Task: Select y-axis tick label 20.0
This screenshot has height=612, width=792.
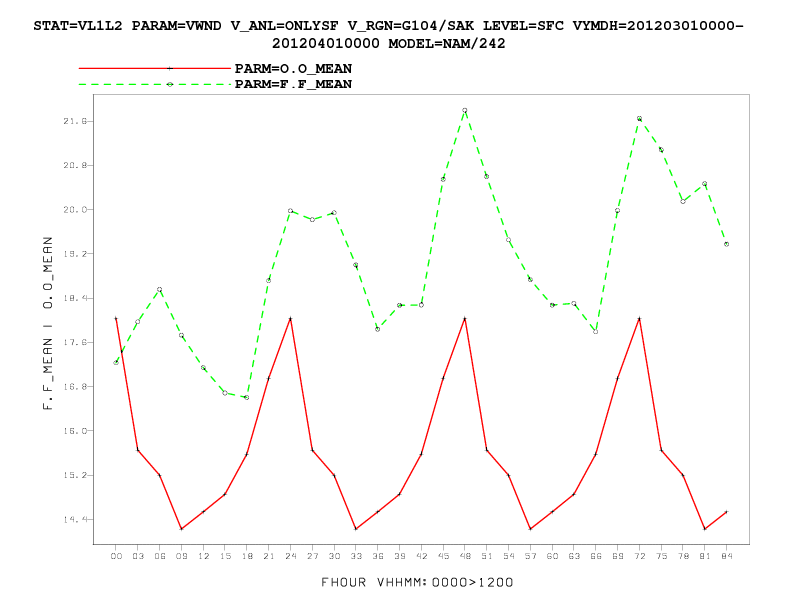Action: coord(74,210)
